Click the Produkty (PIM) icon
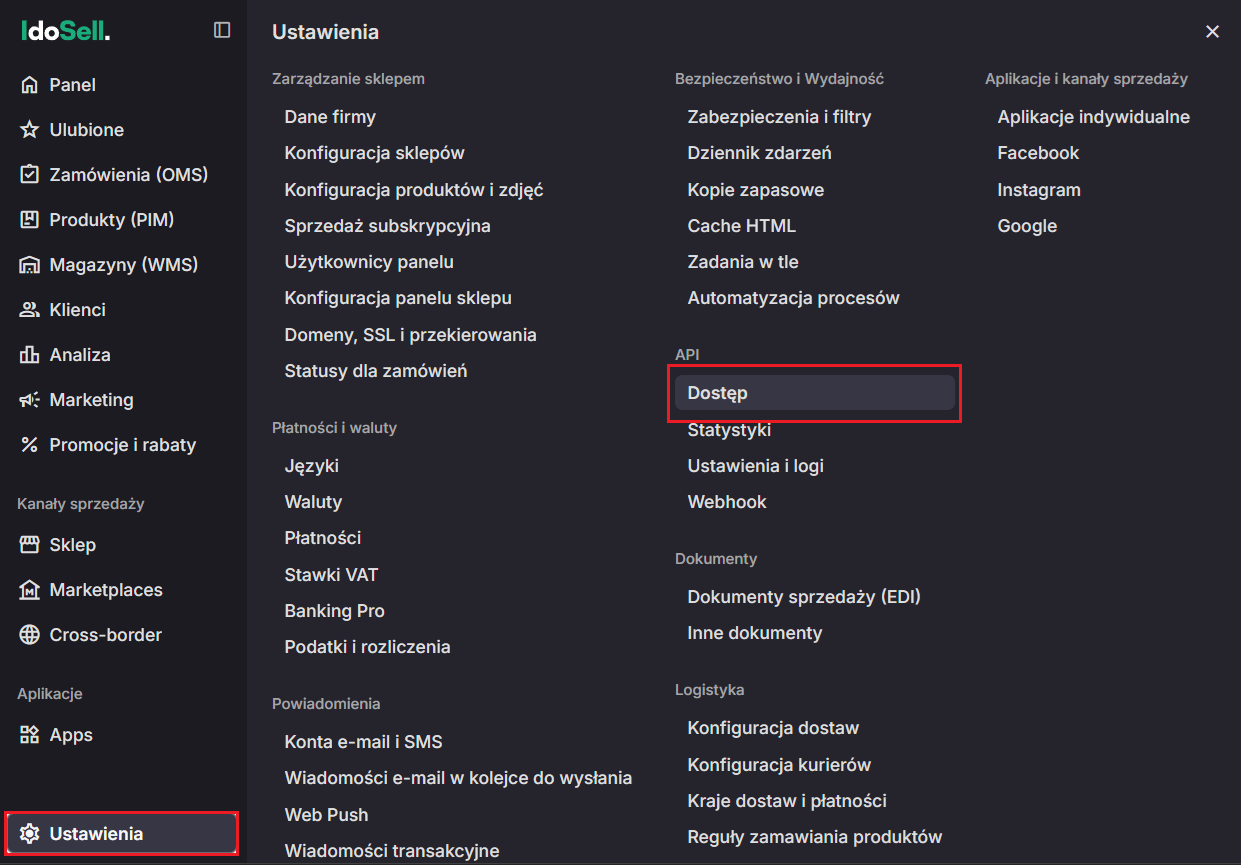This screenshot has height=865, width=1241. [x=30, y=220]
